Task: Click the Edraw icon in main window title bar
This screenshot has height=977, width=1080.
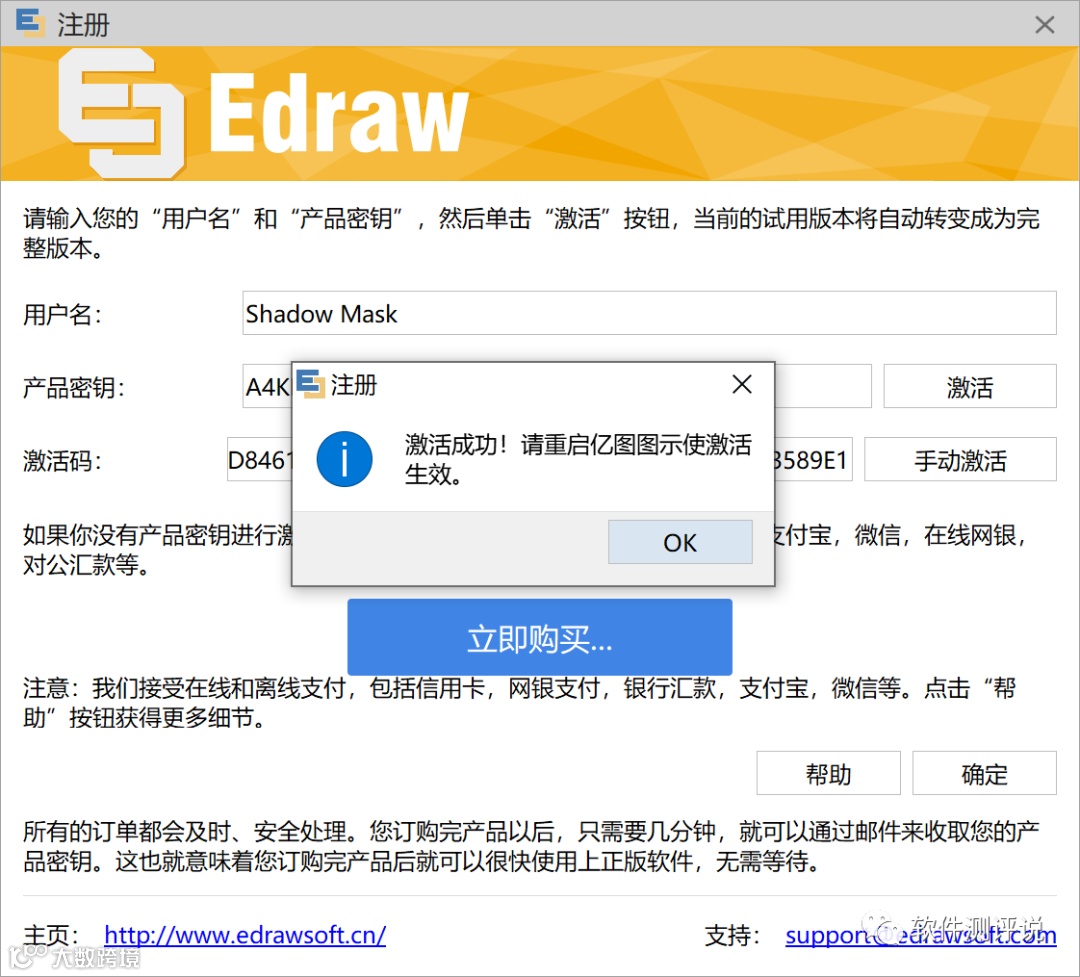Action: [x=30, y=23]
